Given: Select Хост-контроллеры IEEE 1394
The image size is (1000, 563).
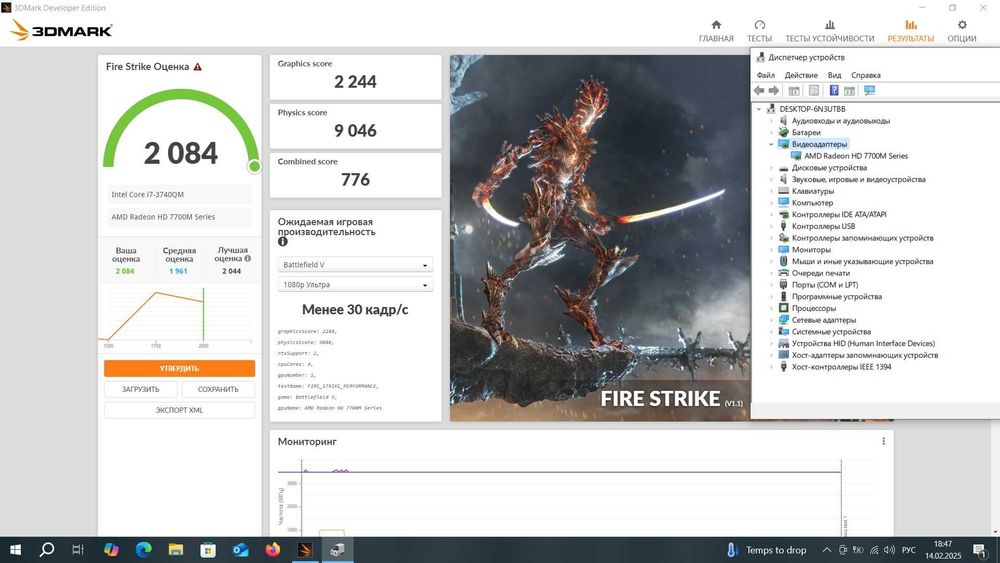Looking at the screenshot, I should [841, 367].
